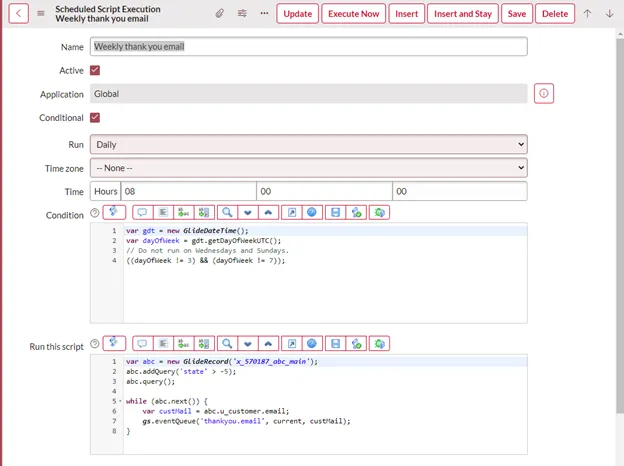
Task: Open the additional actions hamburger menu
Action: [x=41, y=14]
